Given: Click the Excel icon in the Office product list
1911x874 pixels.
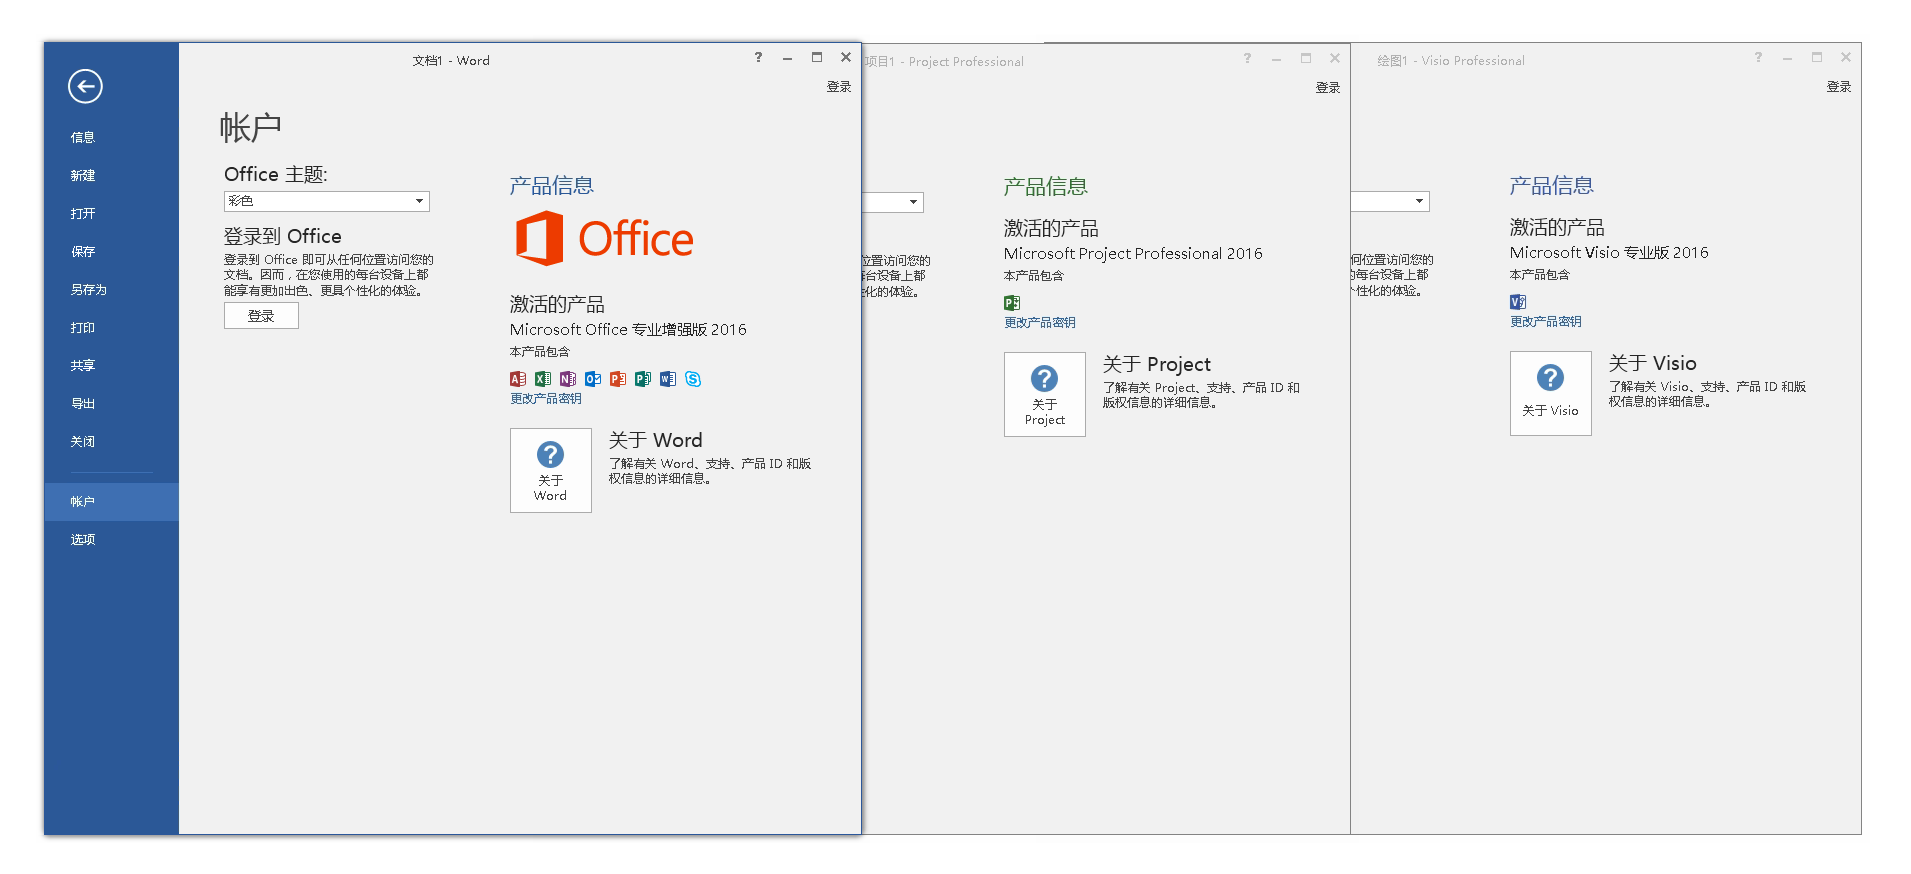Looking at the screenshot, I should click(543, 379).
